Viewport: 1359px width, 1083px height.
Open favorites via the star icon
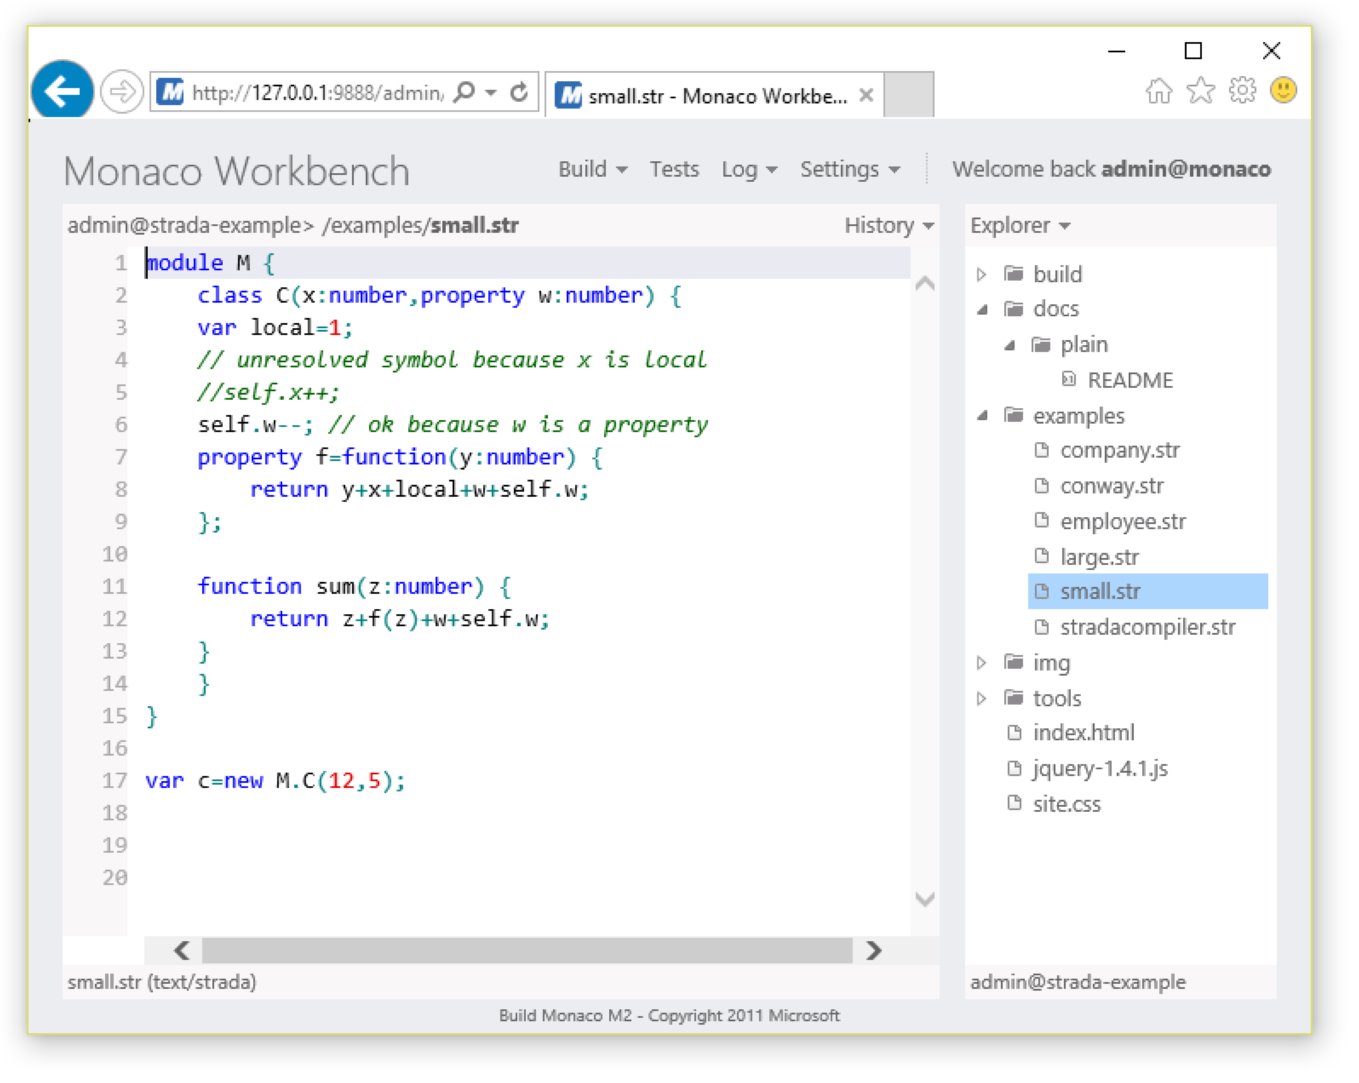click(x=1200, y=92)
